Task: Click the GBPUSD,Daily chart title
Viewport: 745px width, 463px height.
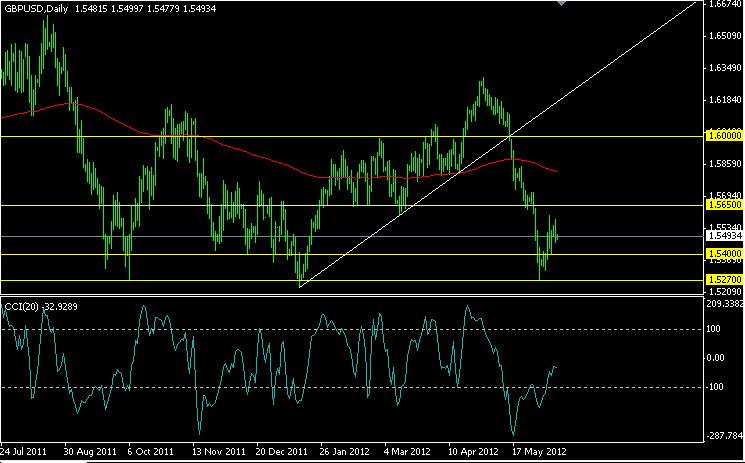Action: pos(37,9)
